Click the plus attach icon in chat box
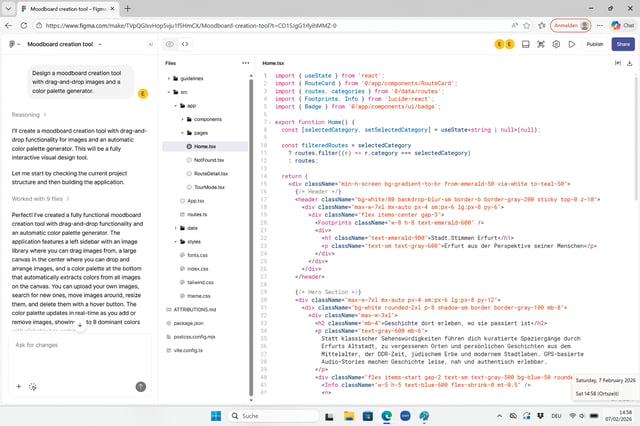The image size is (640, 426). coord(18,386)
